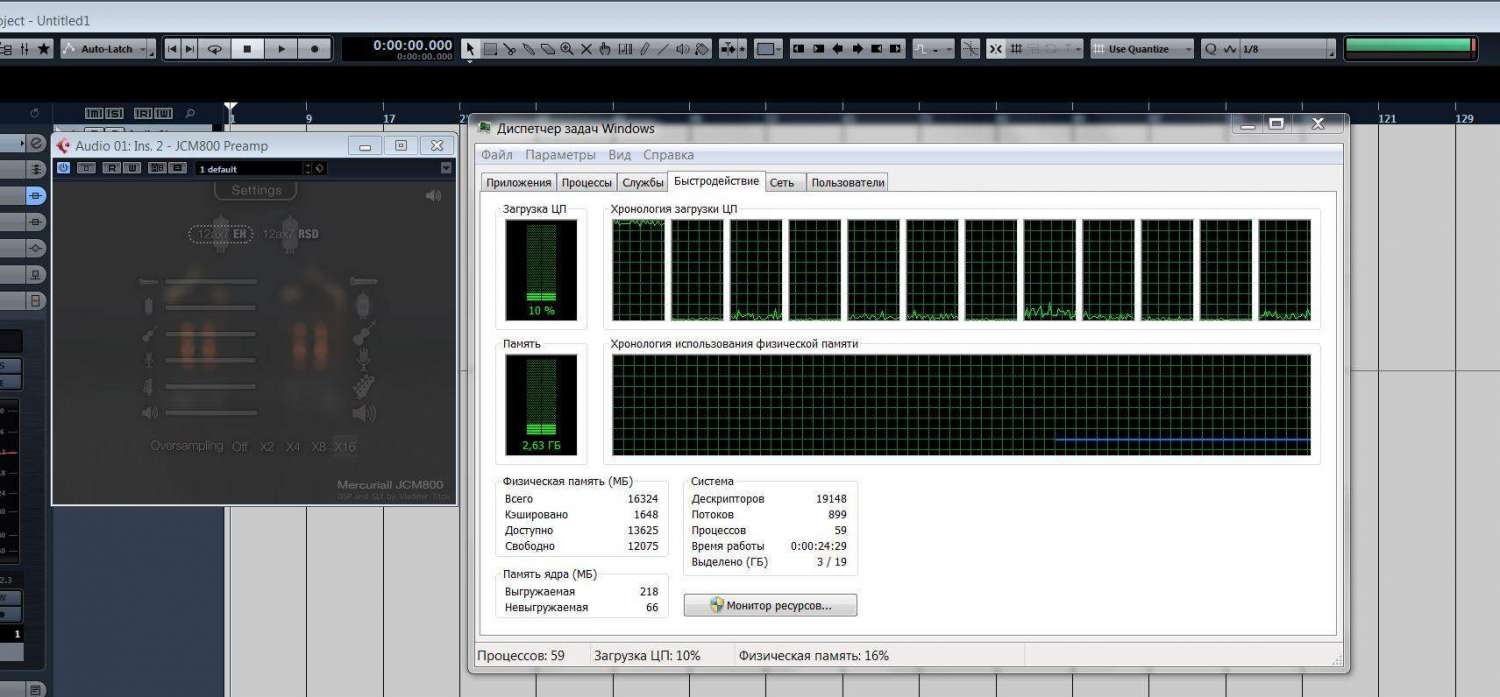The height and width of the screenshot is (697, 1500).
Task: Toggle the transport Cycle loop button
Action: [214, 48]
